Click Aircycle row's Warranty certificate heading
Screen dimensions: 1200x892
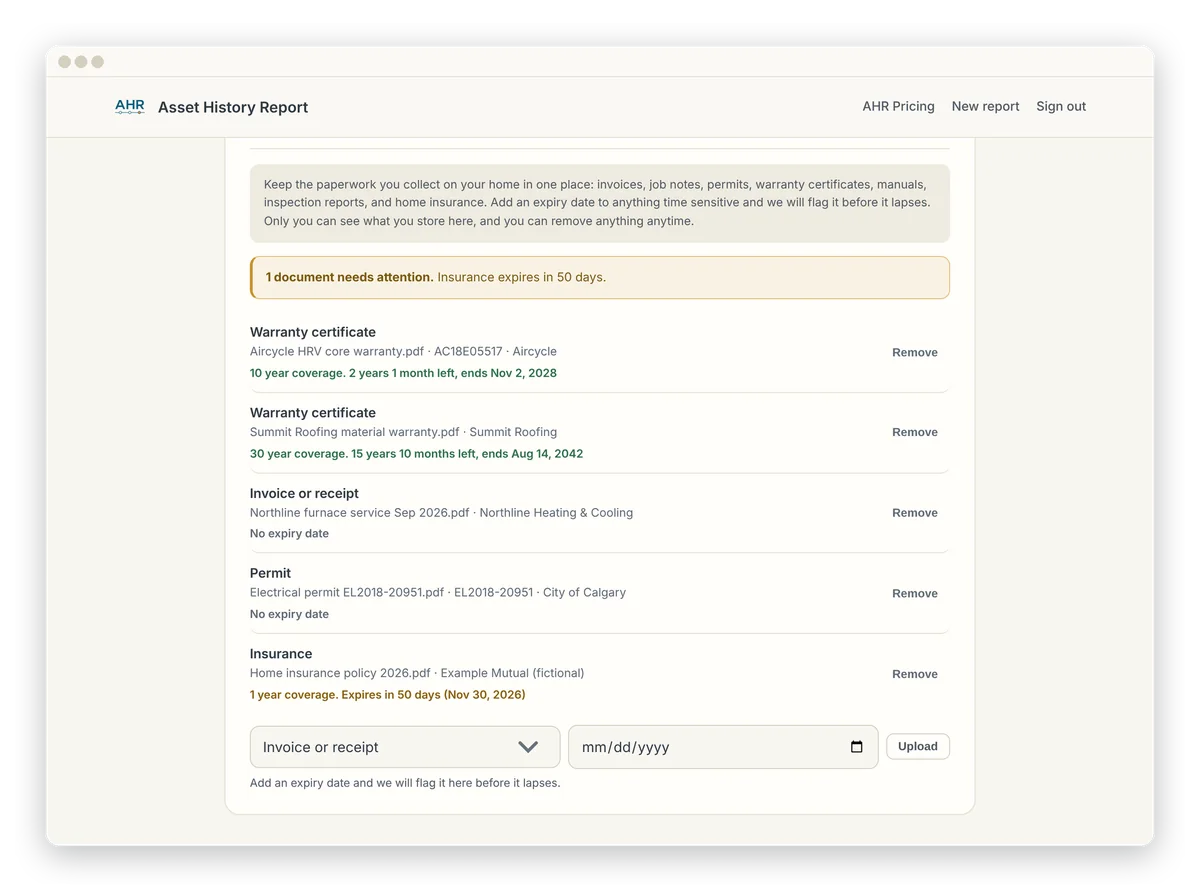tap(313, 332)
